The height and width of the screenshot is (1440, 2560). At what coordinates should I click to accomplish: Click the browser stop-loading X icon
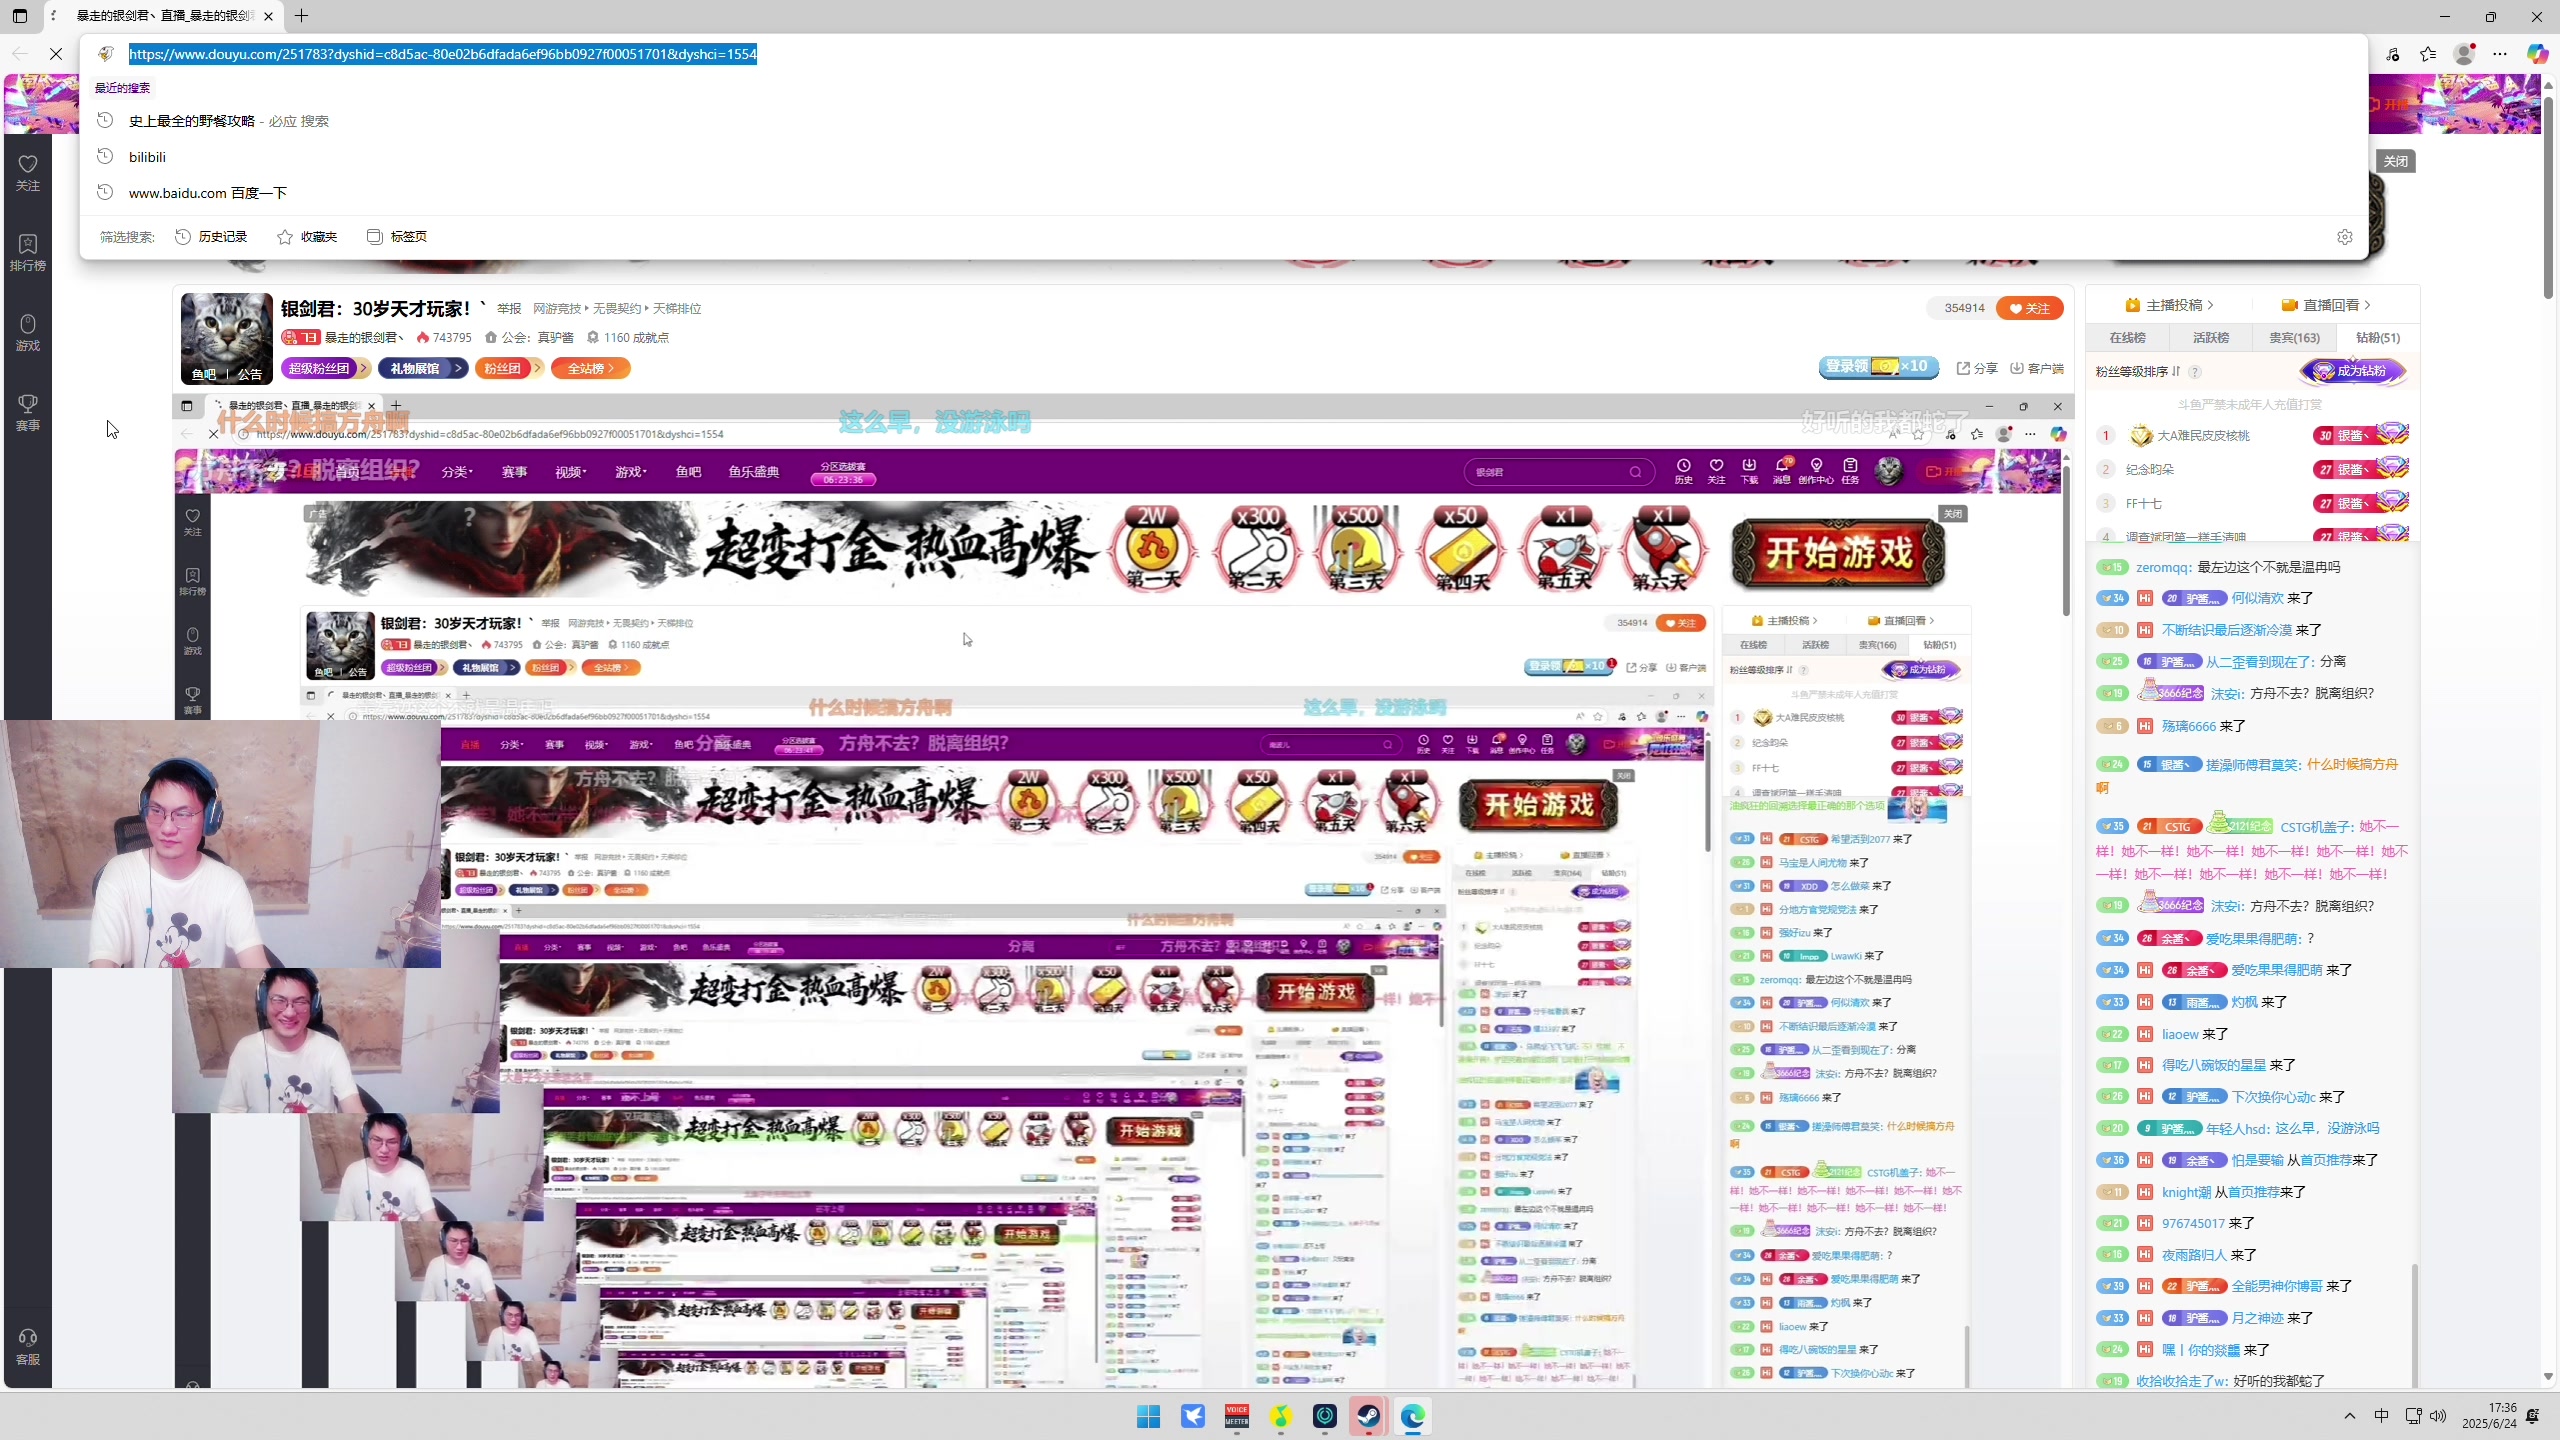[56, 54]
